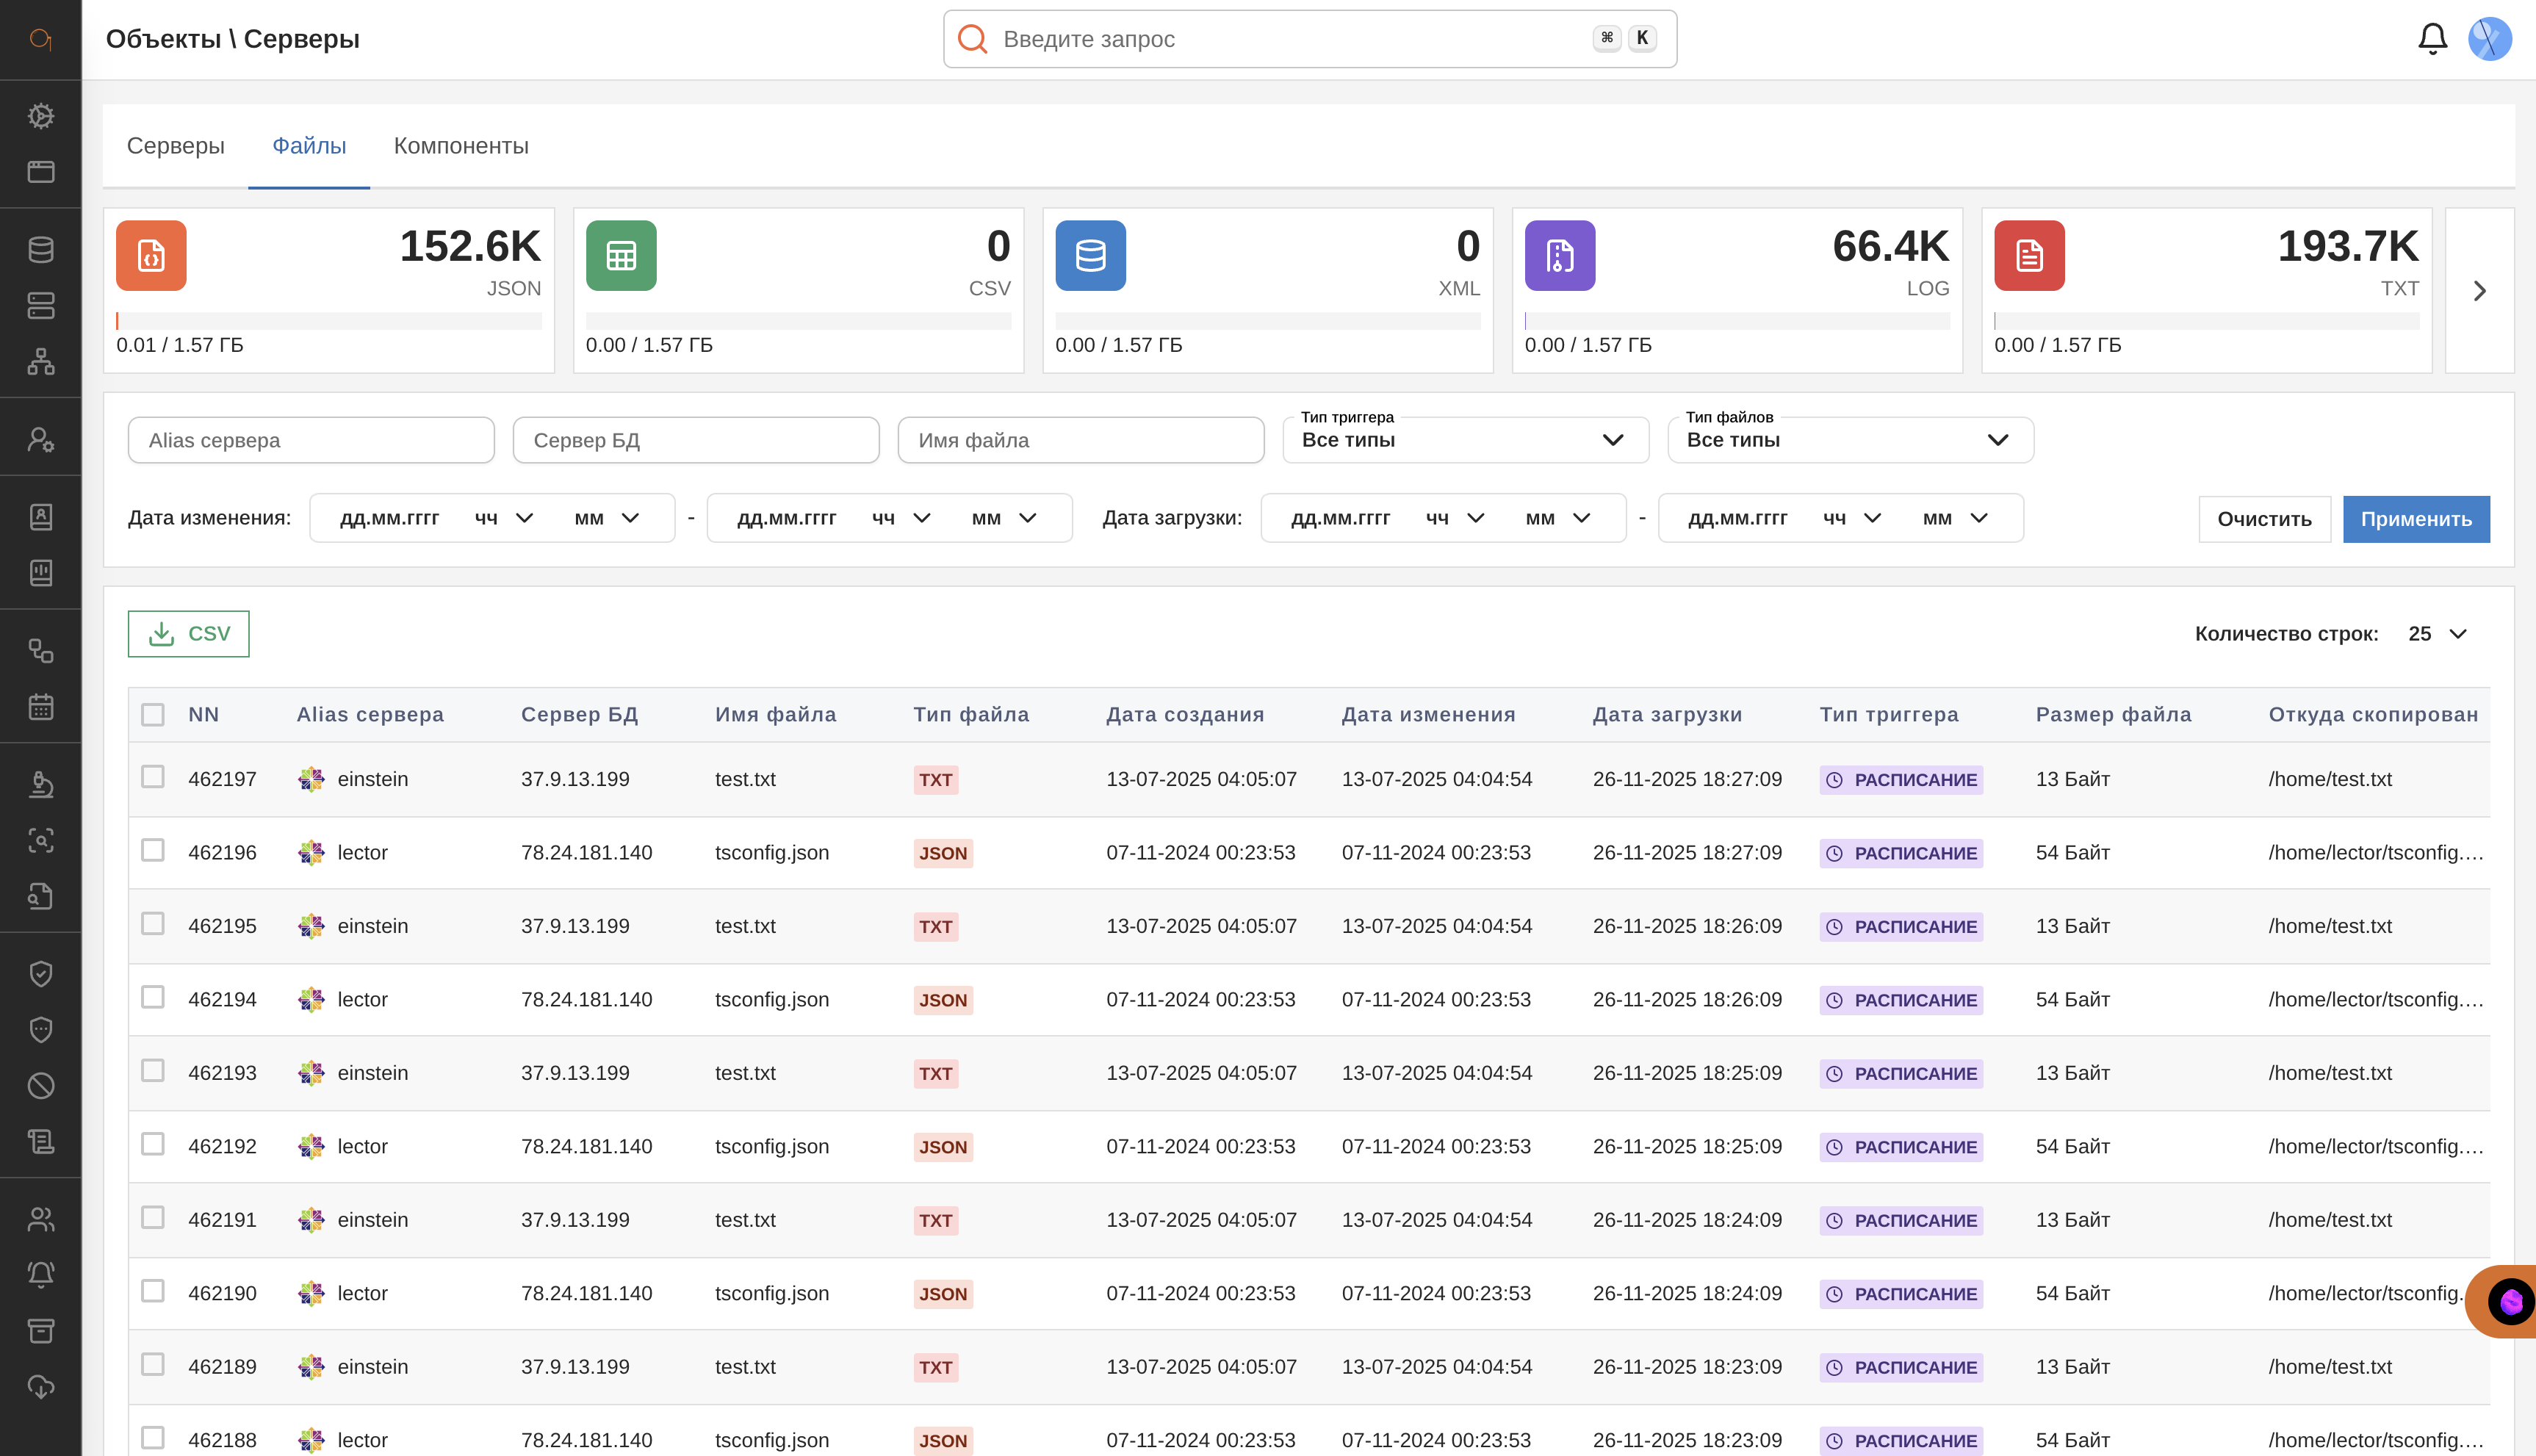
Task: Open the Количество строк 25 dropdown
Action: (x=2437, y=634)
